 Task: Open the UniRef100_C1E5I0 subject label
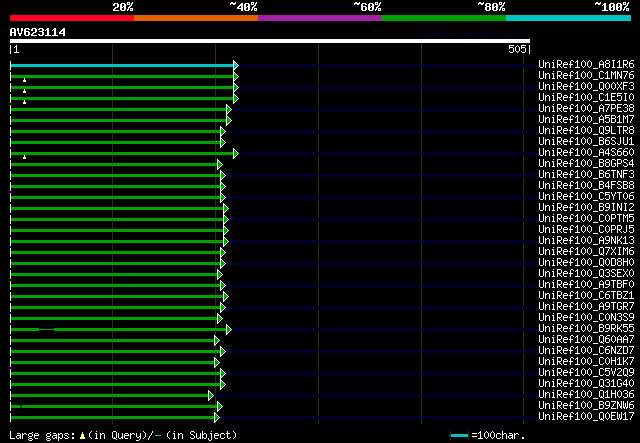(586, 98)
